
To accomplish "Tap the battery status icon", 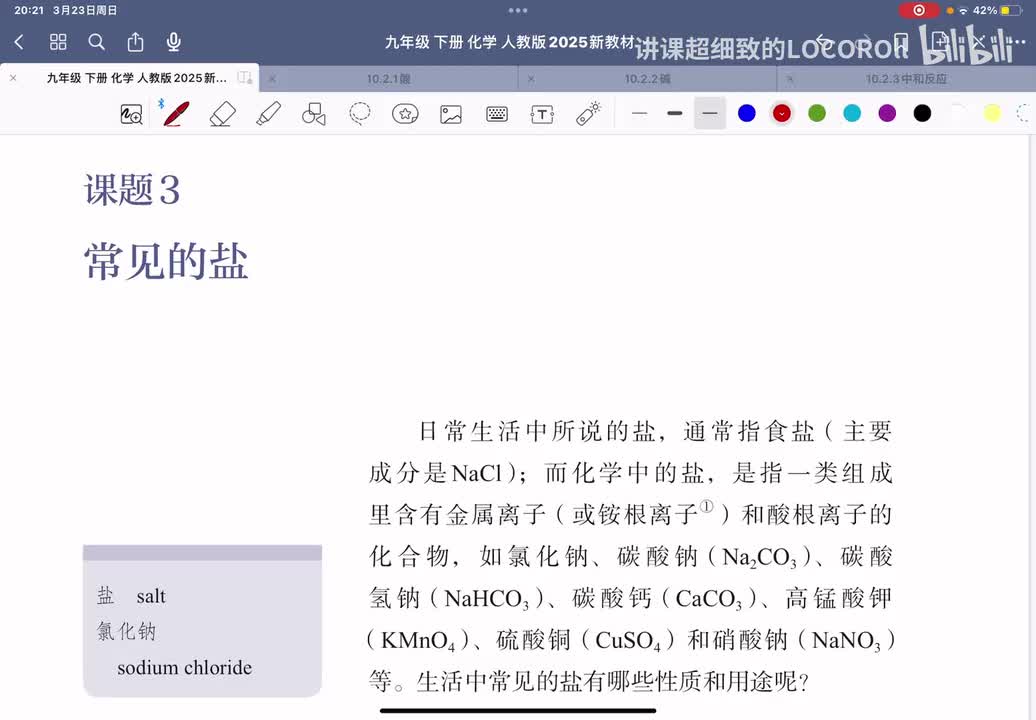I will 1010,11.
